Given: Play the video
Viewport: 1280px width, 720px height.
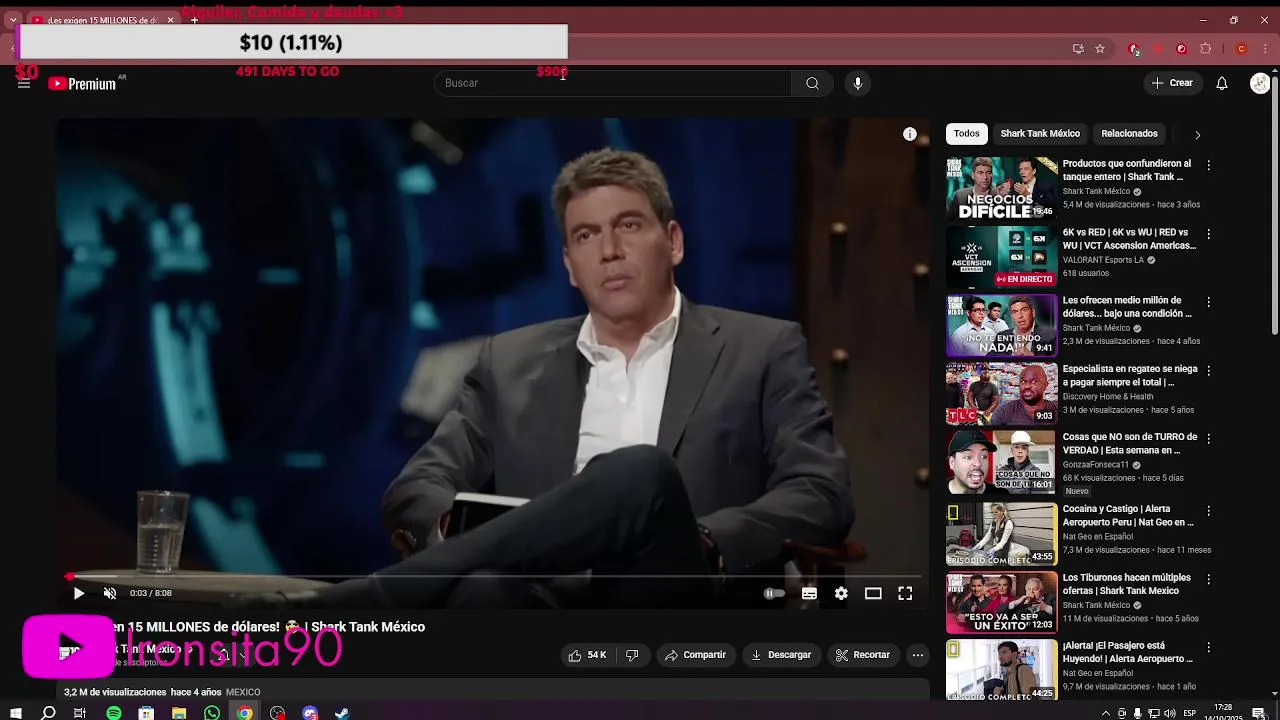Looking at the screenshot, I should coord(79,593).
